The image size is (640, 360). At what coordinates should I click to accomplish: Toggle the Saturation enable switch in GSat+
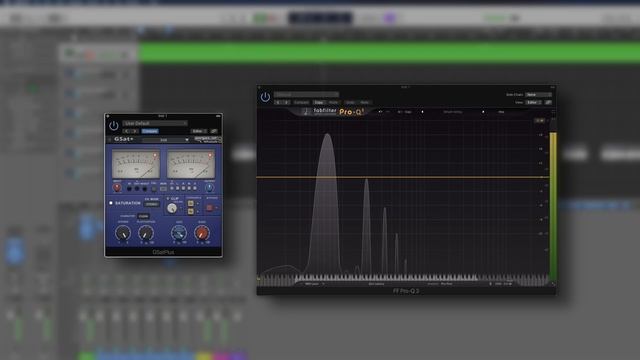click(x=111, y=203)
